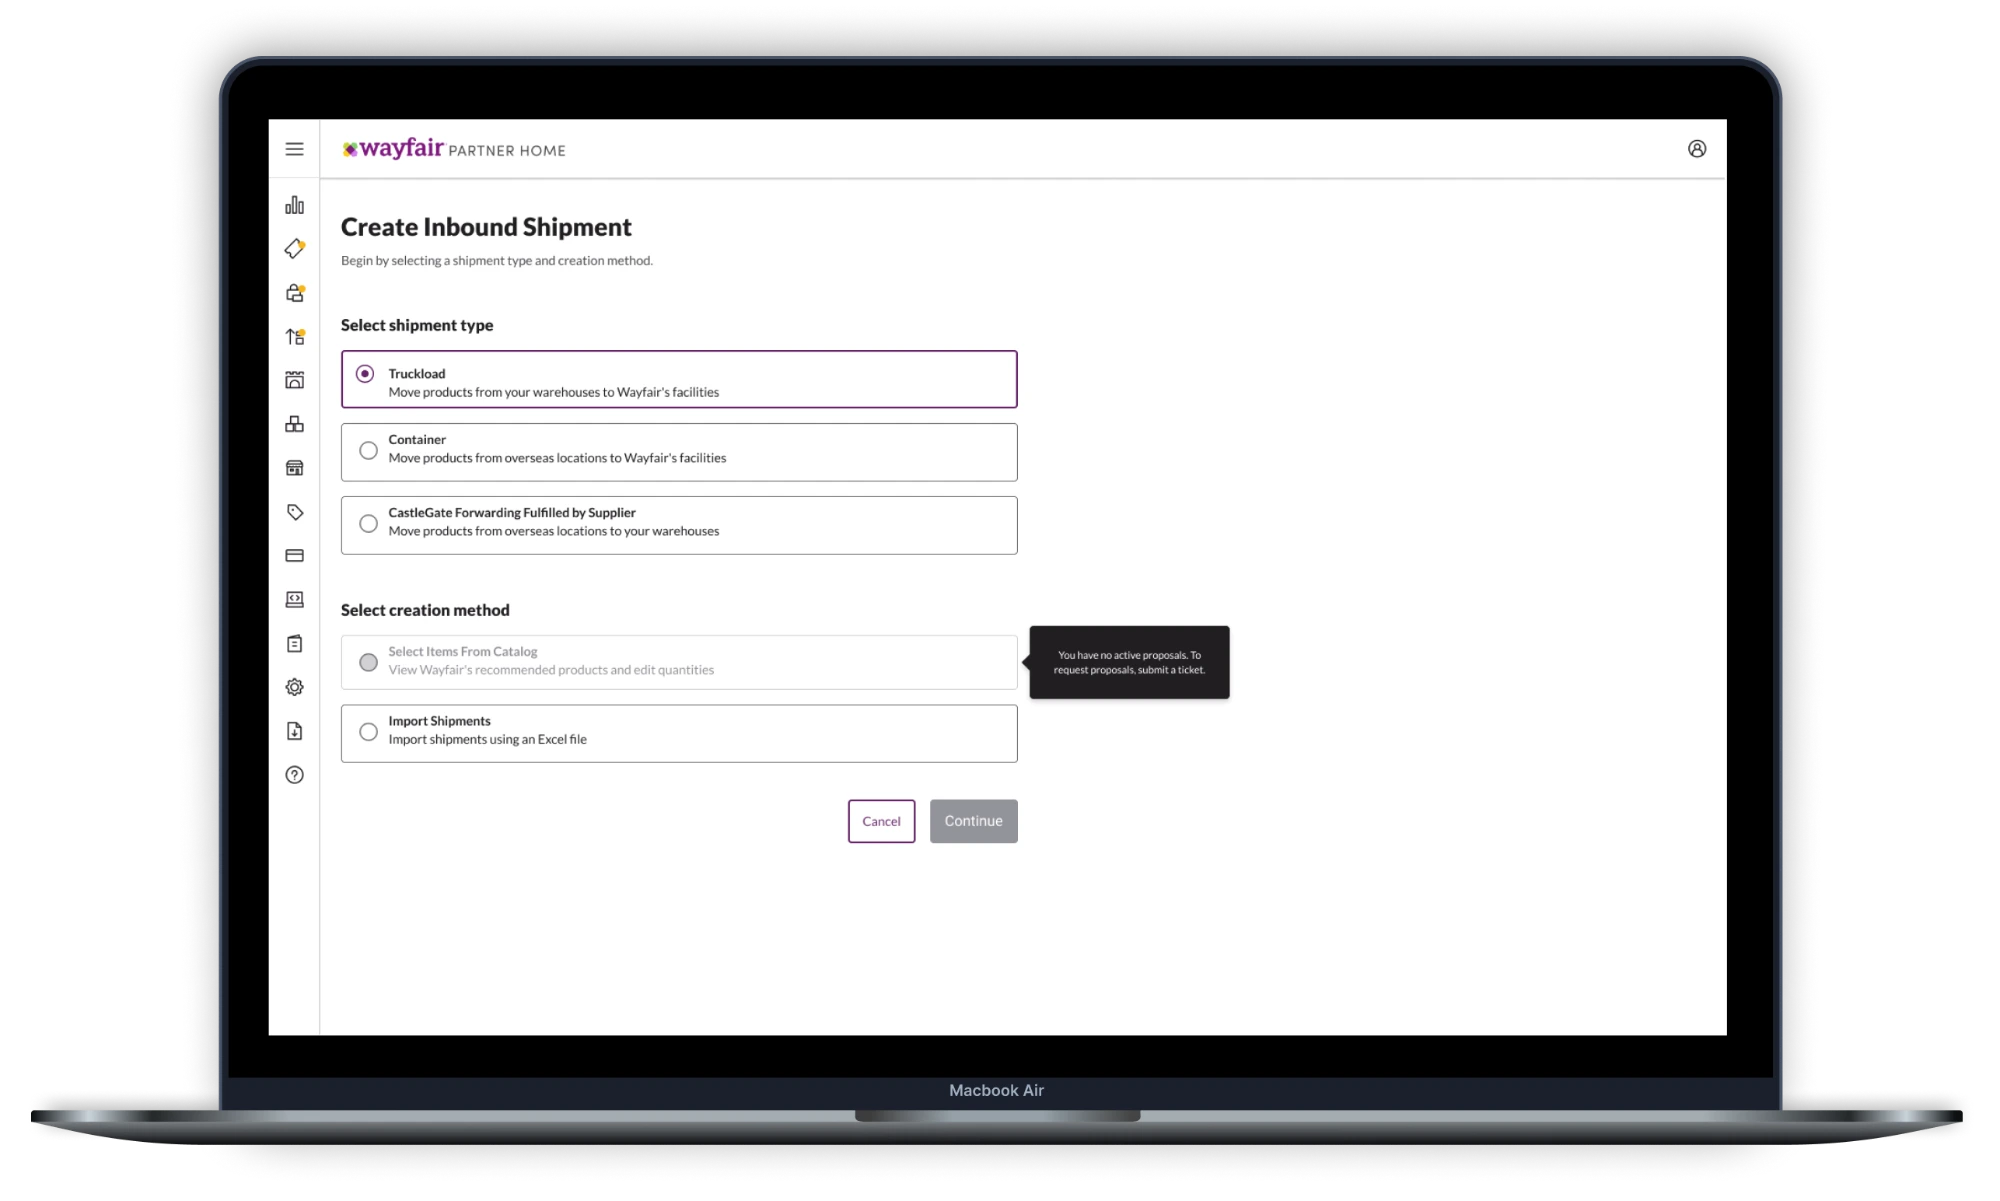Click 'Begin by selecting a shipment type' text

tap(496, 261)
